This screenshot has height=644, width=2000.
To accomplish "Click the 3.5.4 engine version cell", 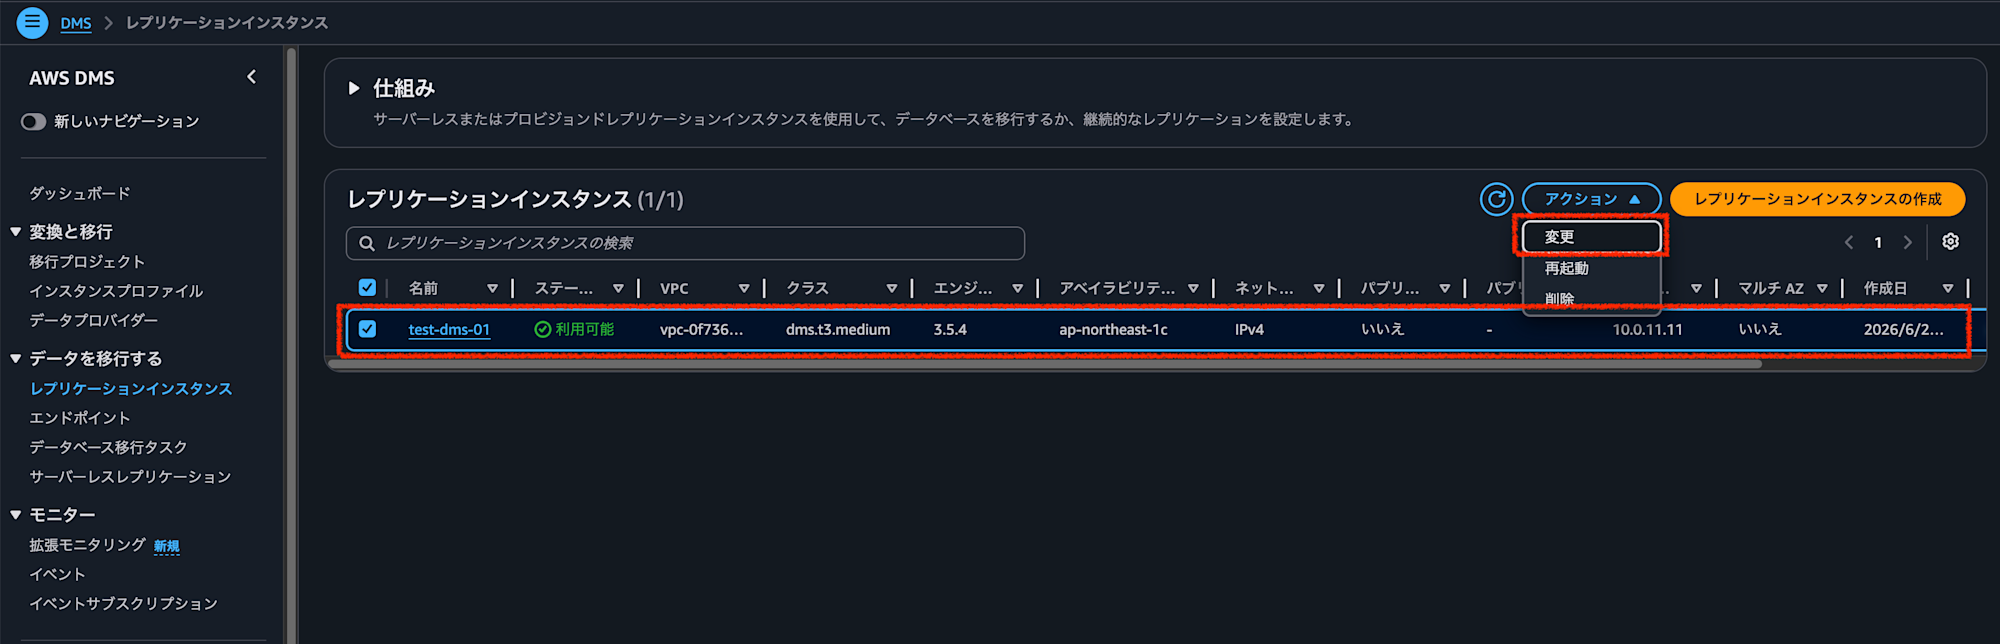I will (x=950, y=329).
